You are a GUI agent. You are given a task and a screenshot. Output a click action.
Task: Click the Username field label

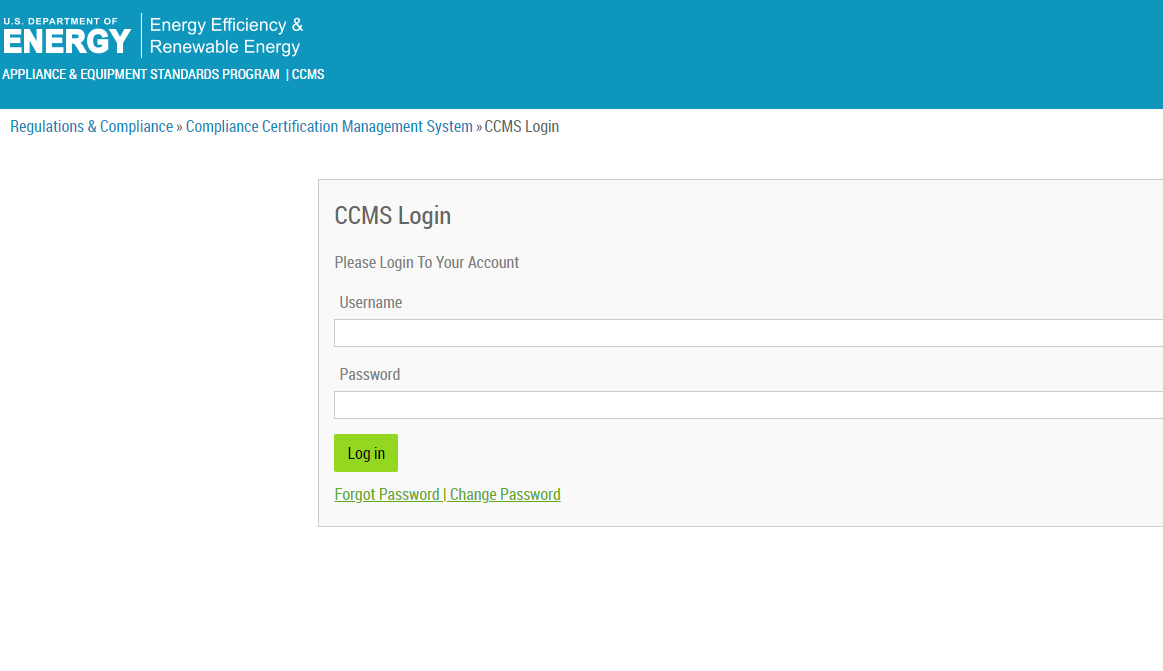(x=370, y=303)
